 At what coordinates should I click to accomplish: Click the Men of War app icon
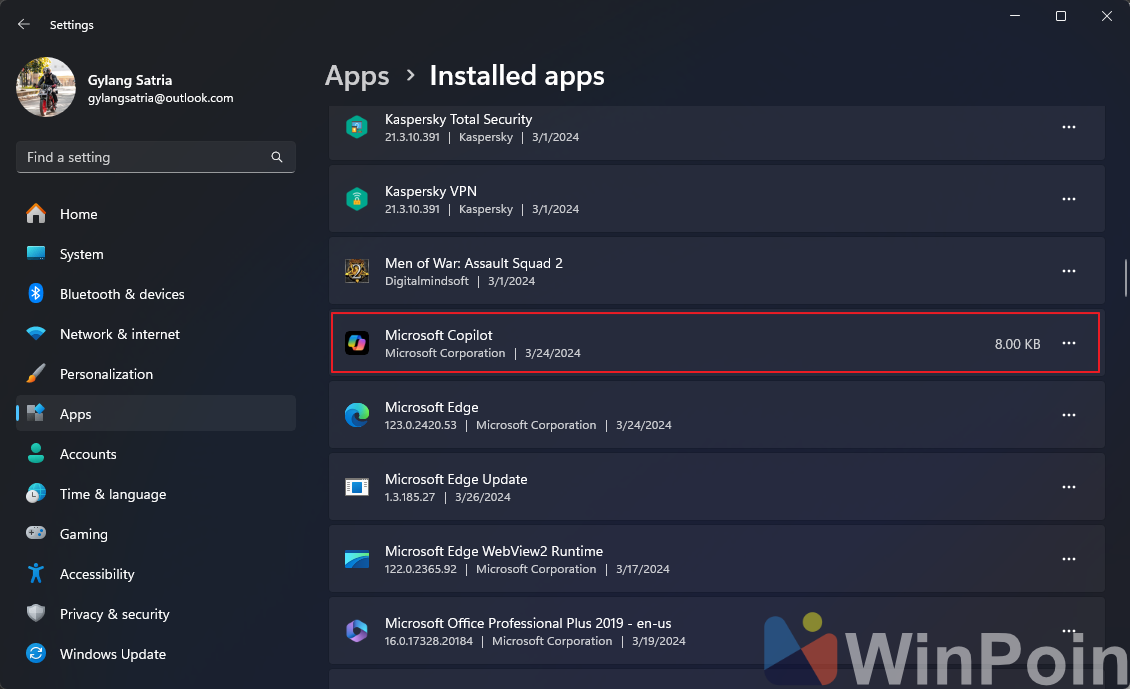(x=357, y=271)
